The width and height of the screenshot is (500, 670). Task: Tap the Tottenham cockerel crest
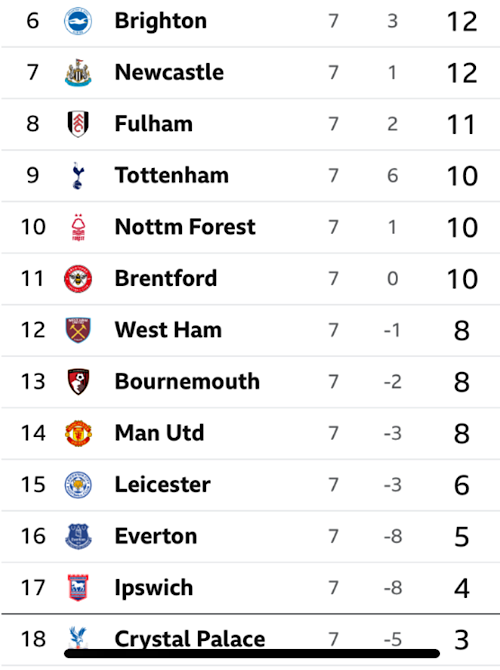[78, 176]
